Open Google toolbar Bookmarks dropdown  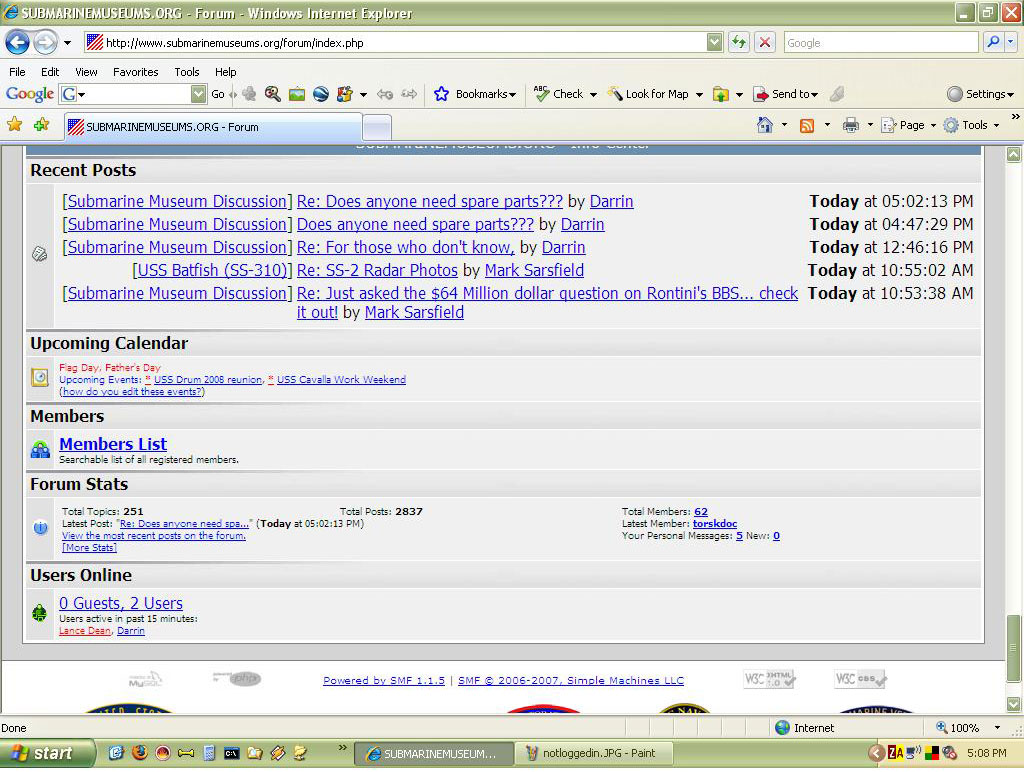point(475,94)
